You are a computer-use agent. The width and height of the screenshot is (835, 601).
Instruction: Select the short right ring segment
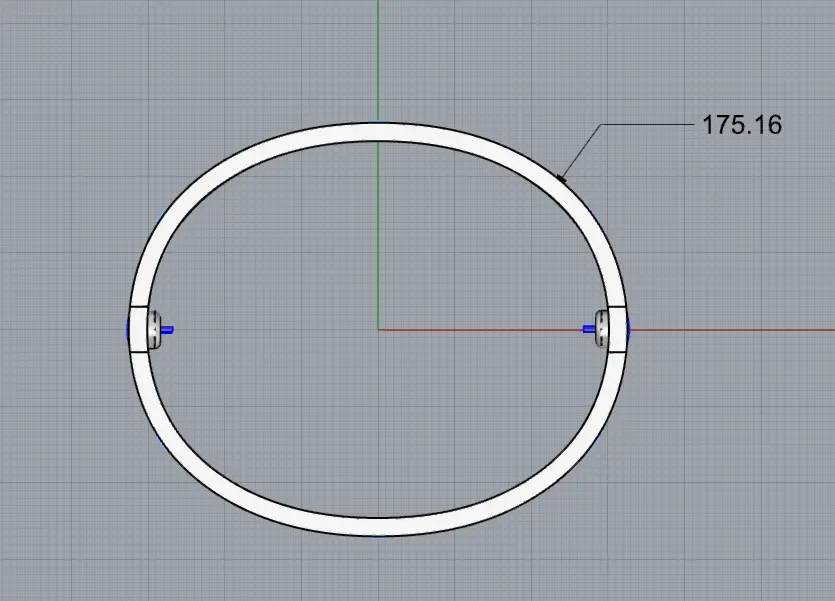618,328
